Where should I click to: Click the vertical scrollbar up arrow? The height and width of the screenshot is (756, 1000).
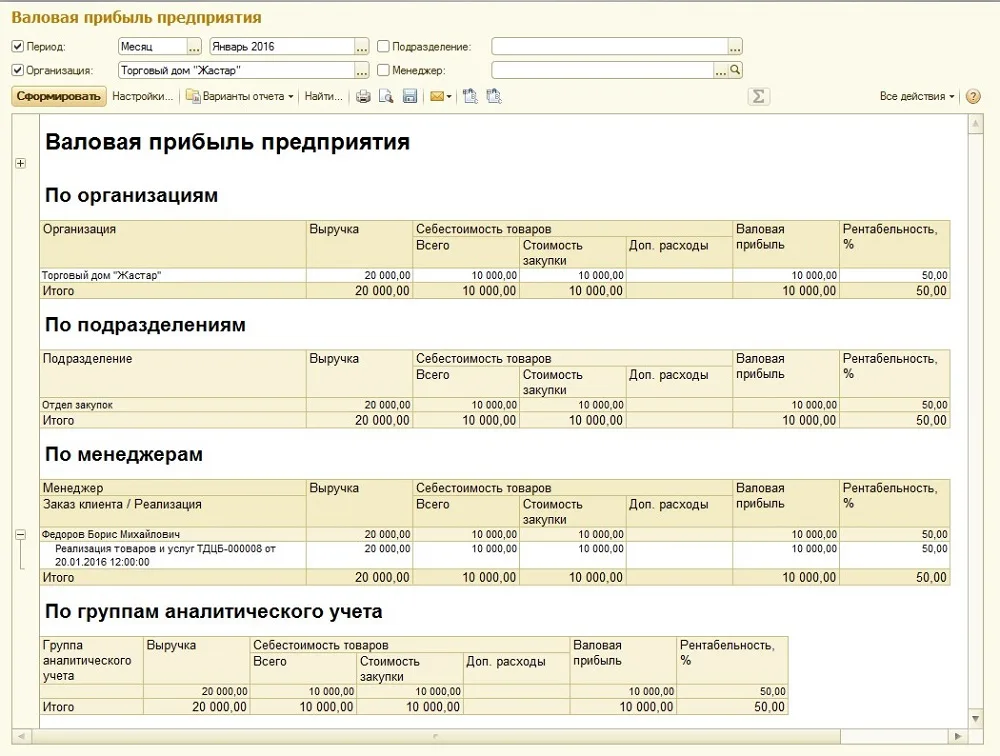click(x=975, y=124)
